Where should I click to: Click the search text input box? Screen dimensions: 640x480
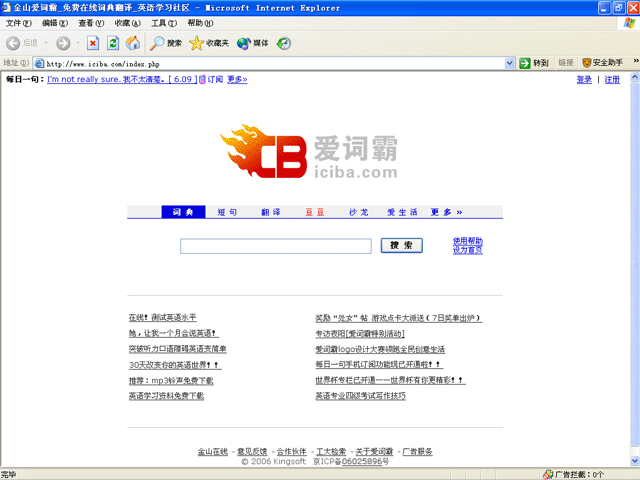276,246
